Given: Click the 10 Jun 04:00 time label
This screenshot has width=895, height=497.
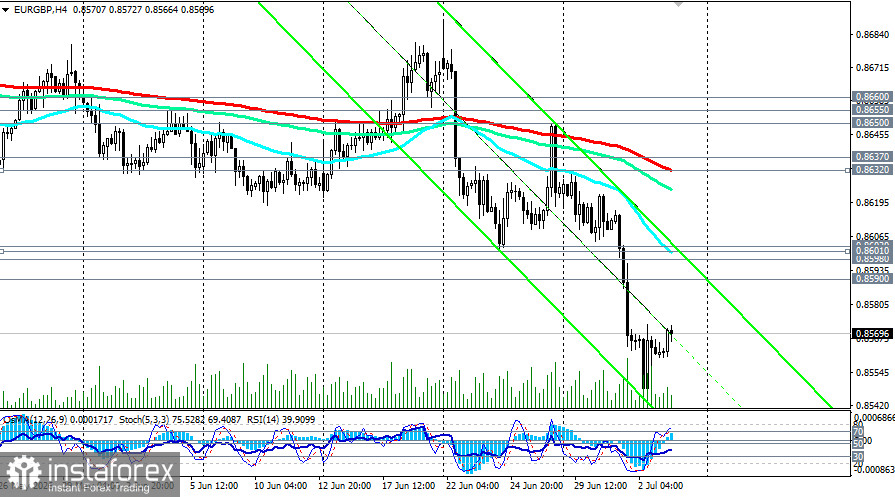Looking at the screenshot, I should [280, 486].
